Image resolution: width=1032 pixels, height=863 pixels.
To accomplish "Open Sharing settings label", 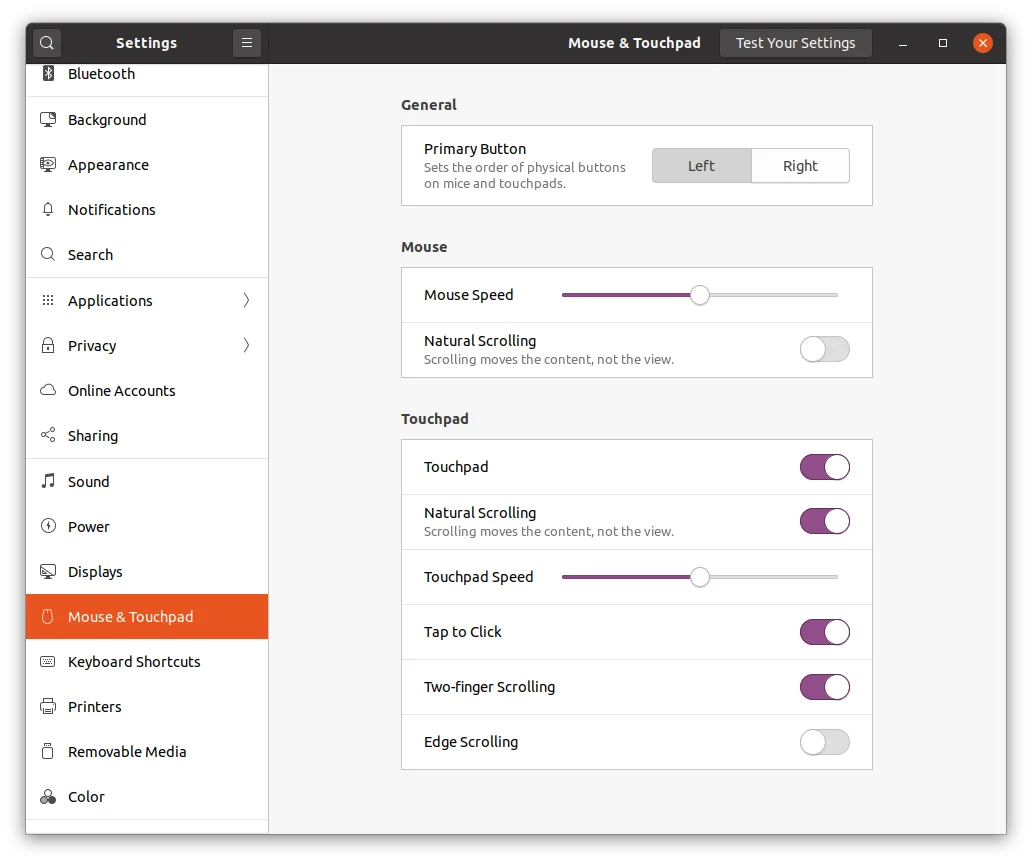I will pos(93,436).
